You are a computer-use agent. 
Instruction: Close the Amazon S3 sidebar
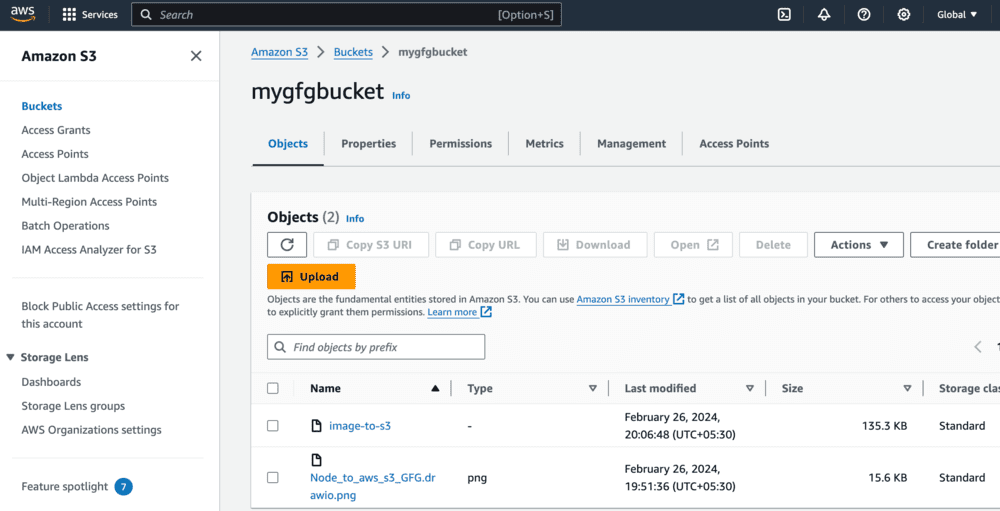[196, 56]
